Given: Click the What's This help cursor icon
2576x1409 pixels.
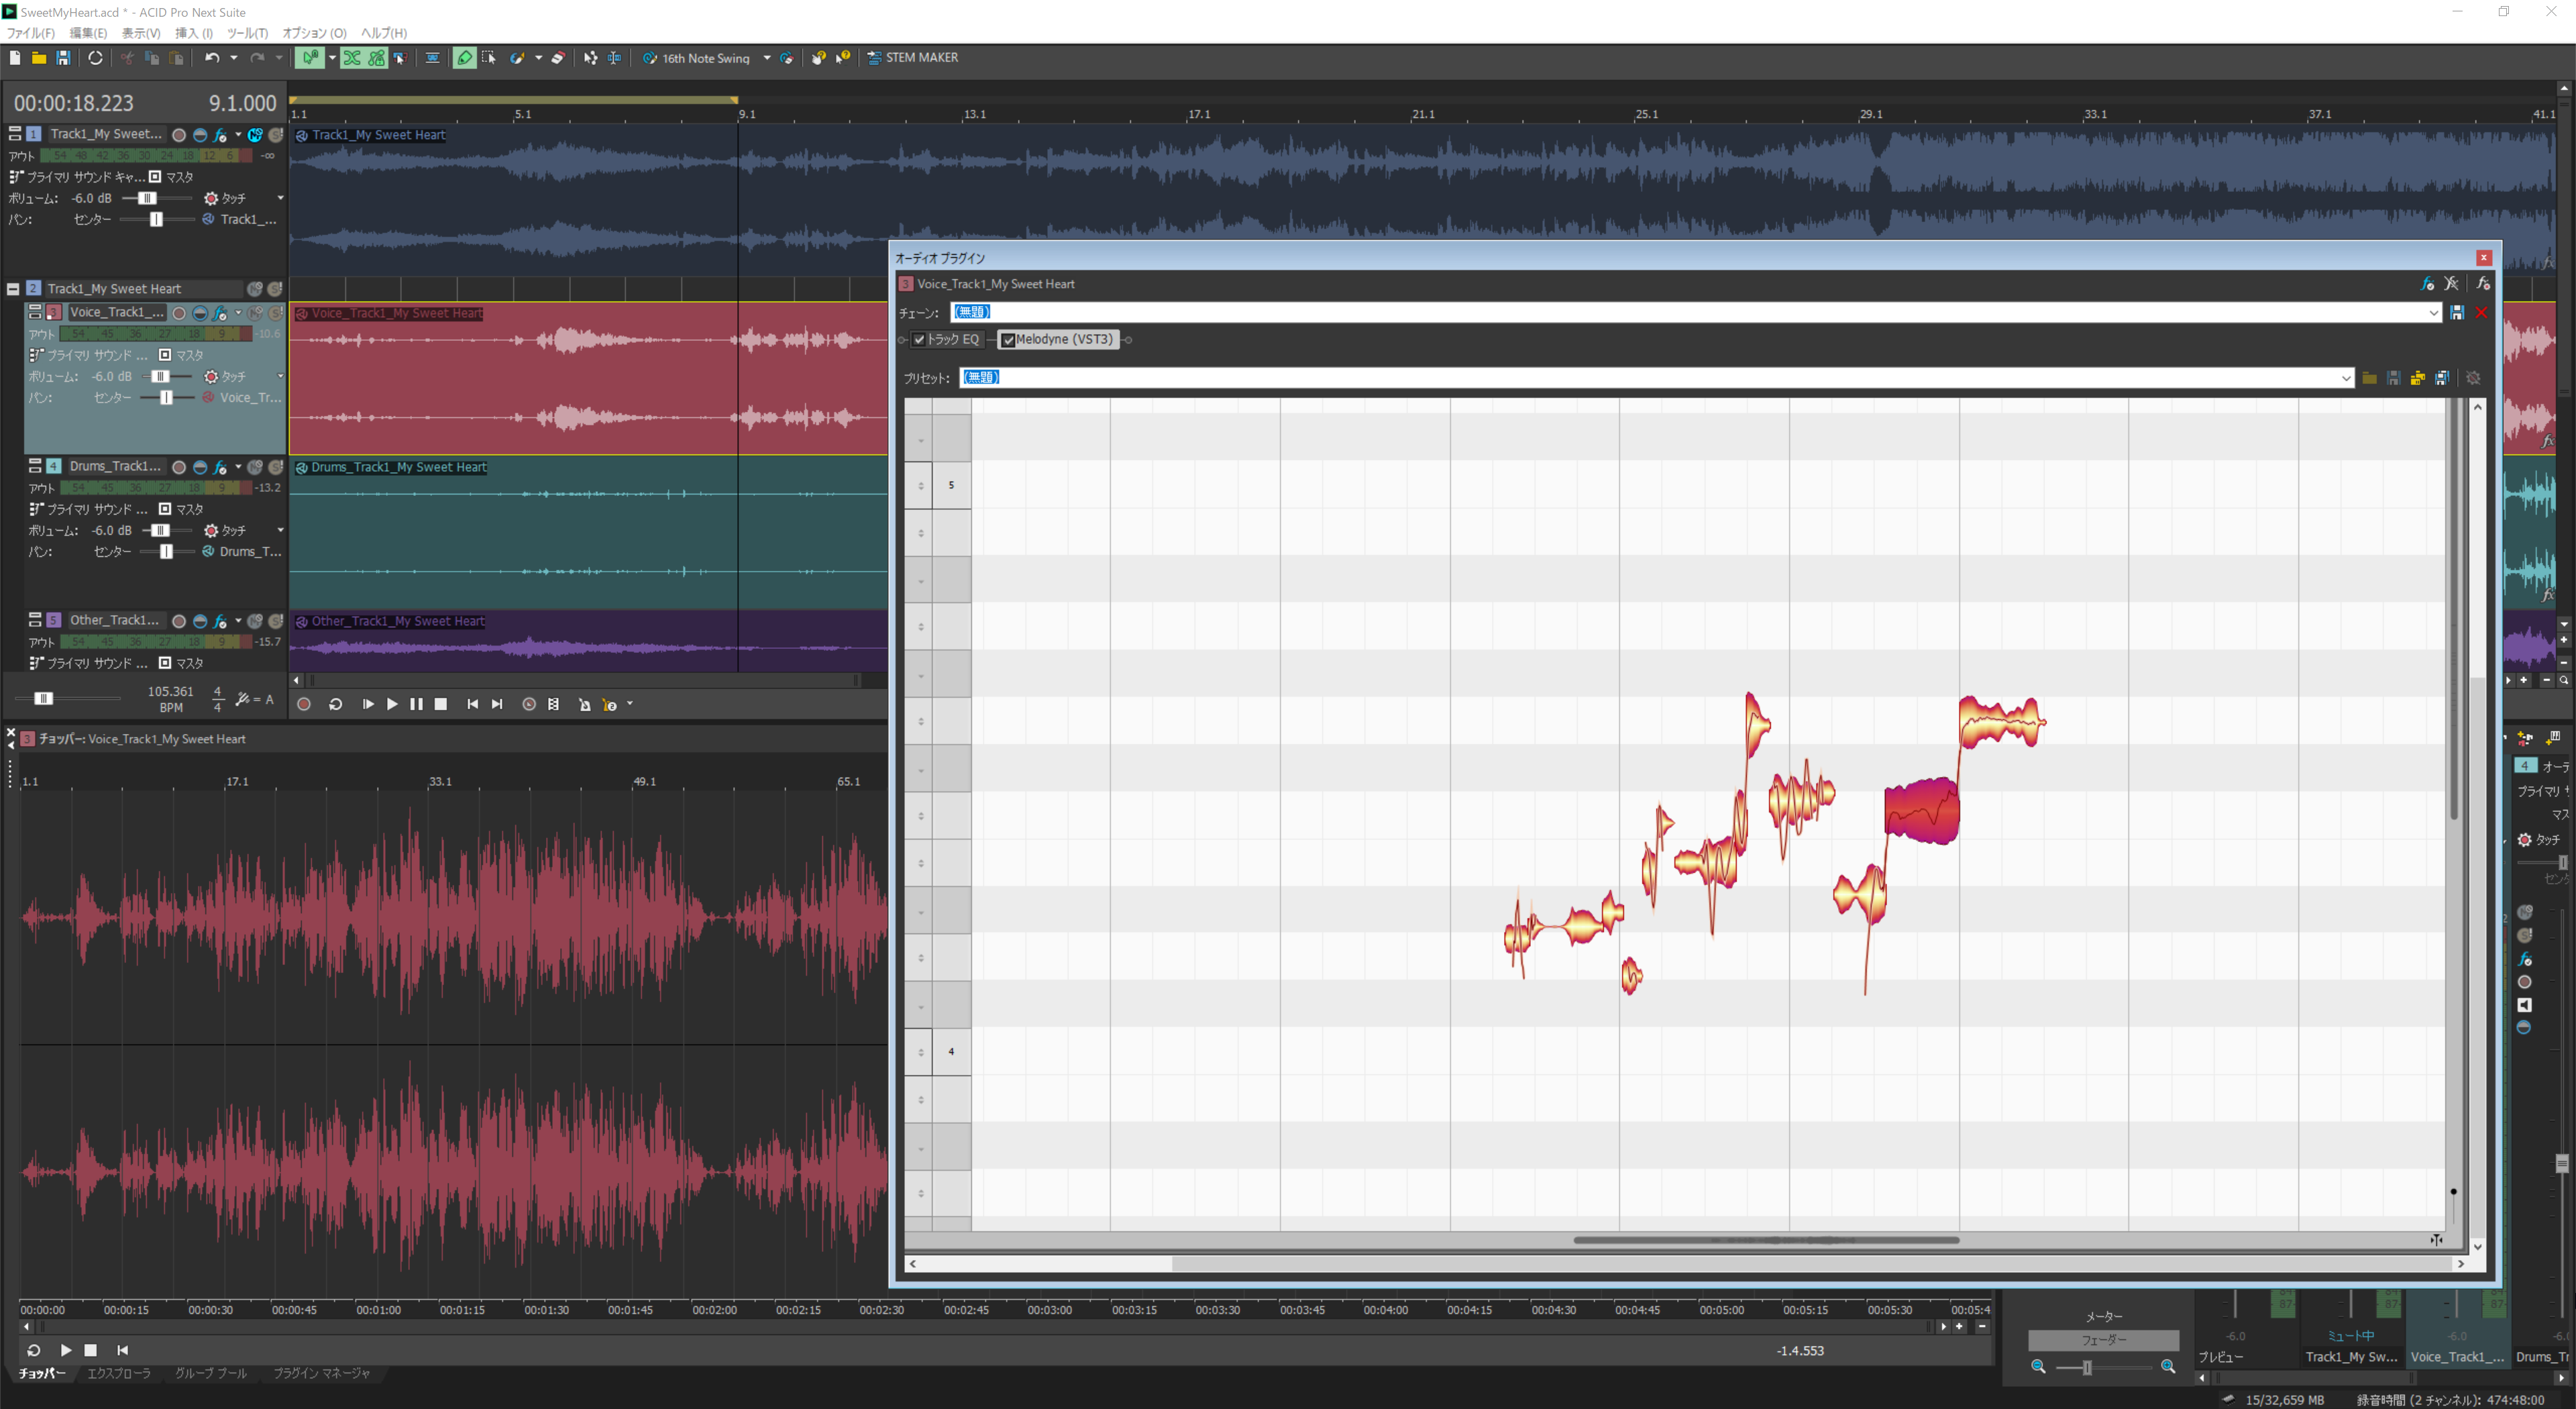Looking at the screenshot, I should coord(843,58).
